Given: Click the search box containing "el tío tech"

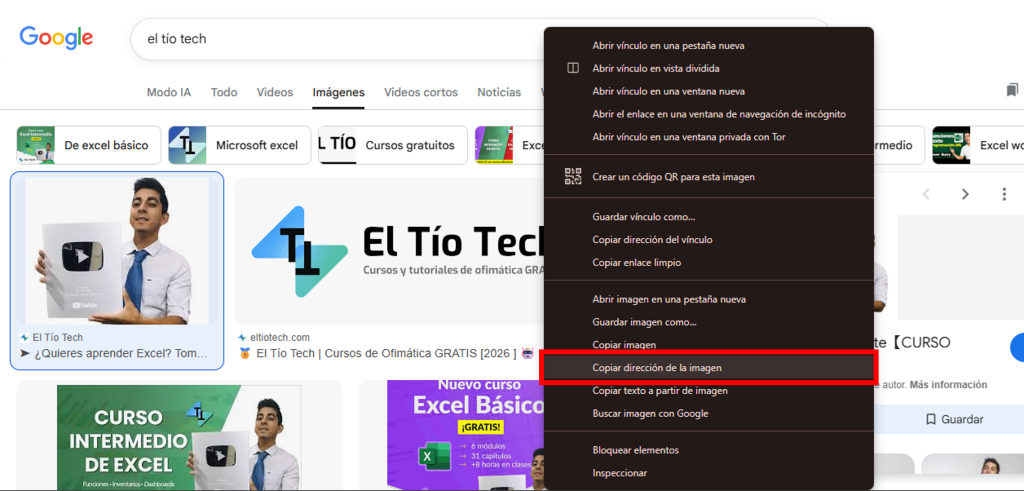Looking at the screenshot, I should (340, 39).
